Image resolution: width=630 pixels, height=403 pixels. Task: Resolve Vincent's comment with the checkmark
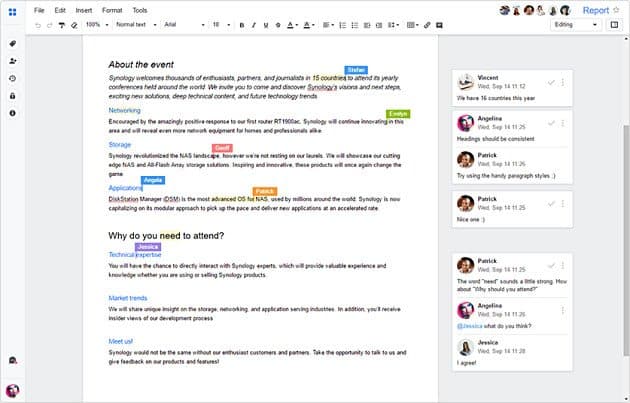click(x=551, y=82)
